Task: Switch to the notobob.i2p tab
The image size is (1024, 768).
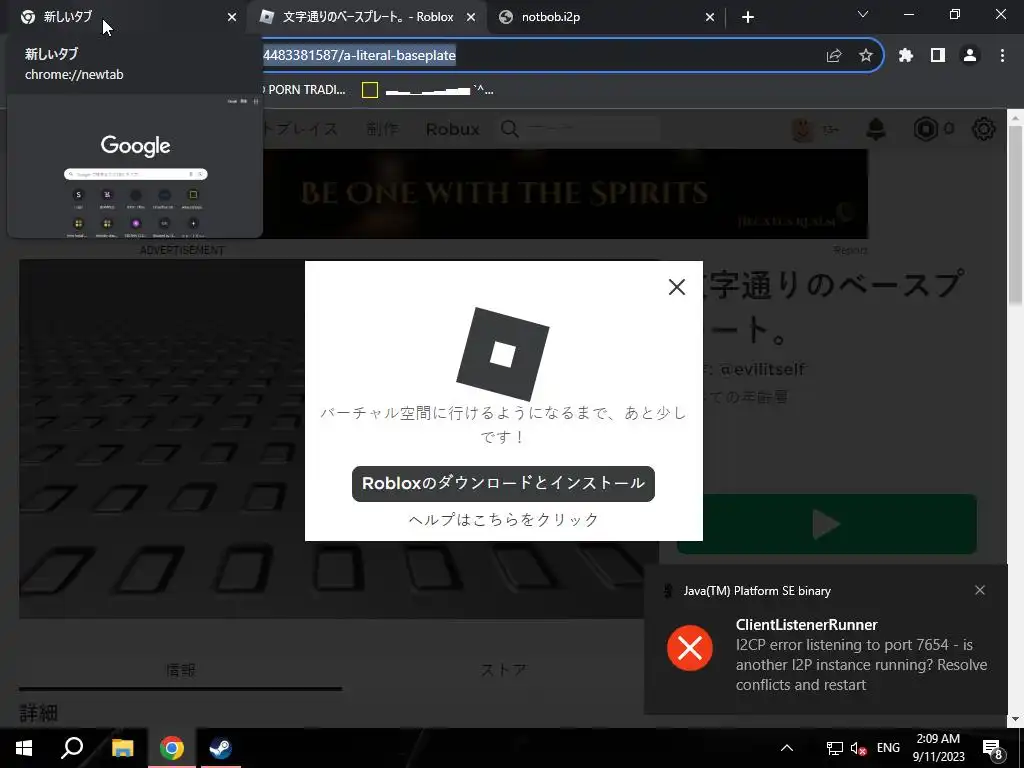Action: click(605, 17)
